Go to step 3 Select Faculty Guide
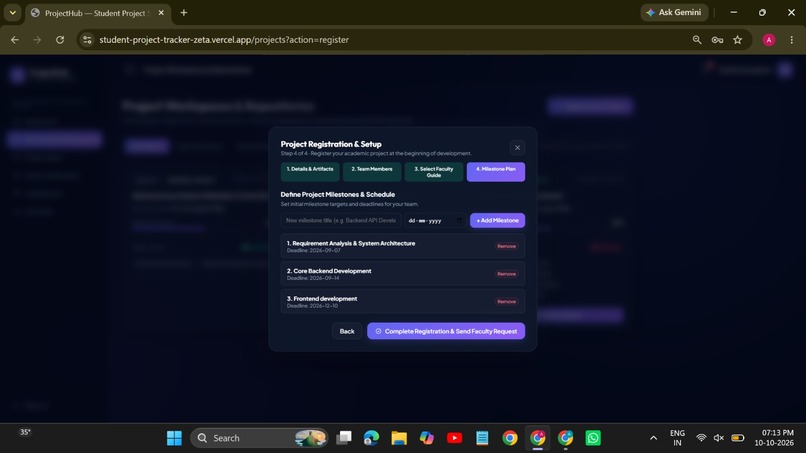Image resolution: width=806 pixels, height=453 pixels. tap(434, 172)
